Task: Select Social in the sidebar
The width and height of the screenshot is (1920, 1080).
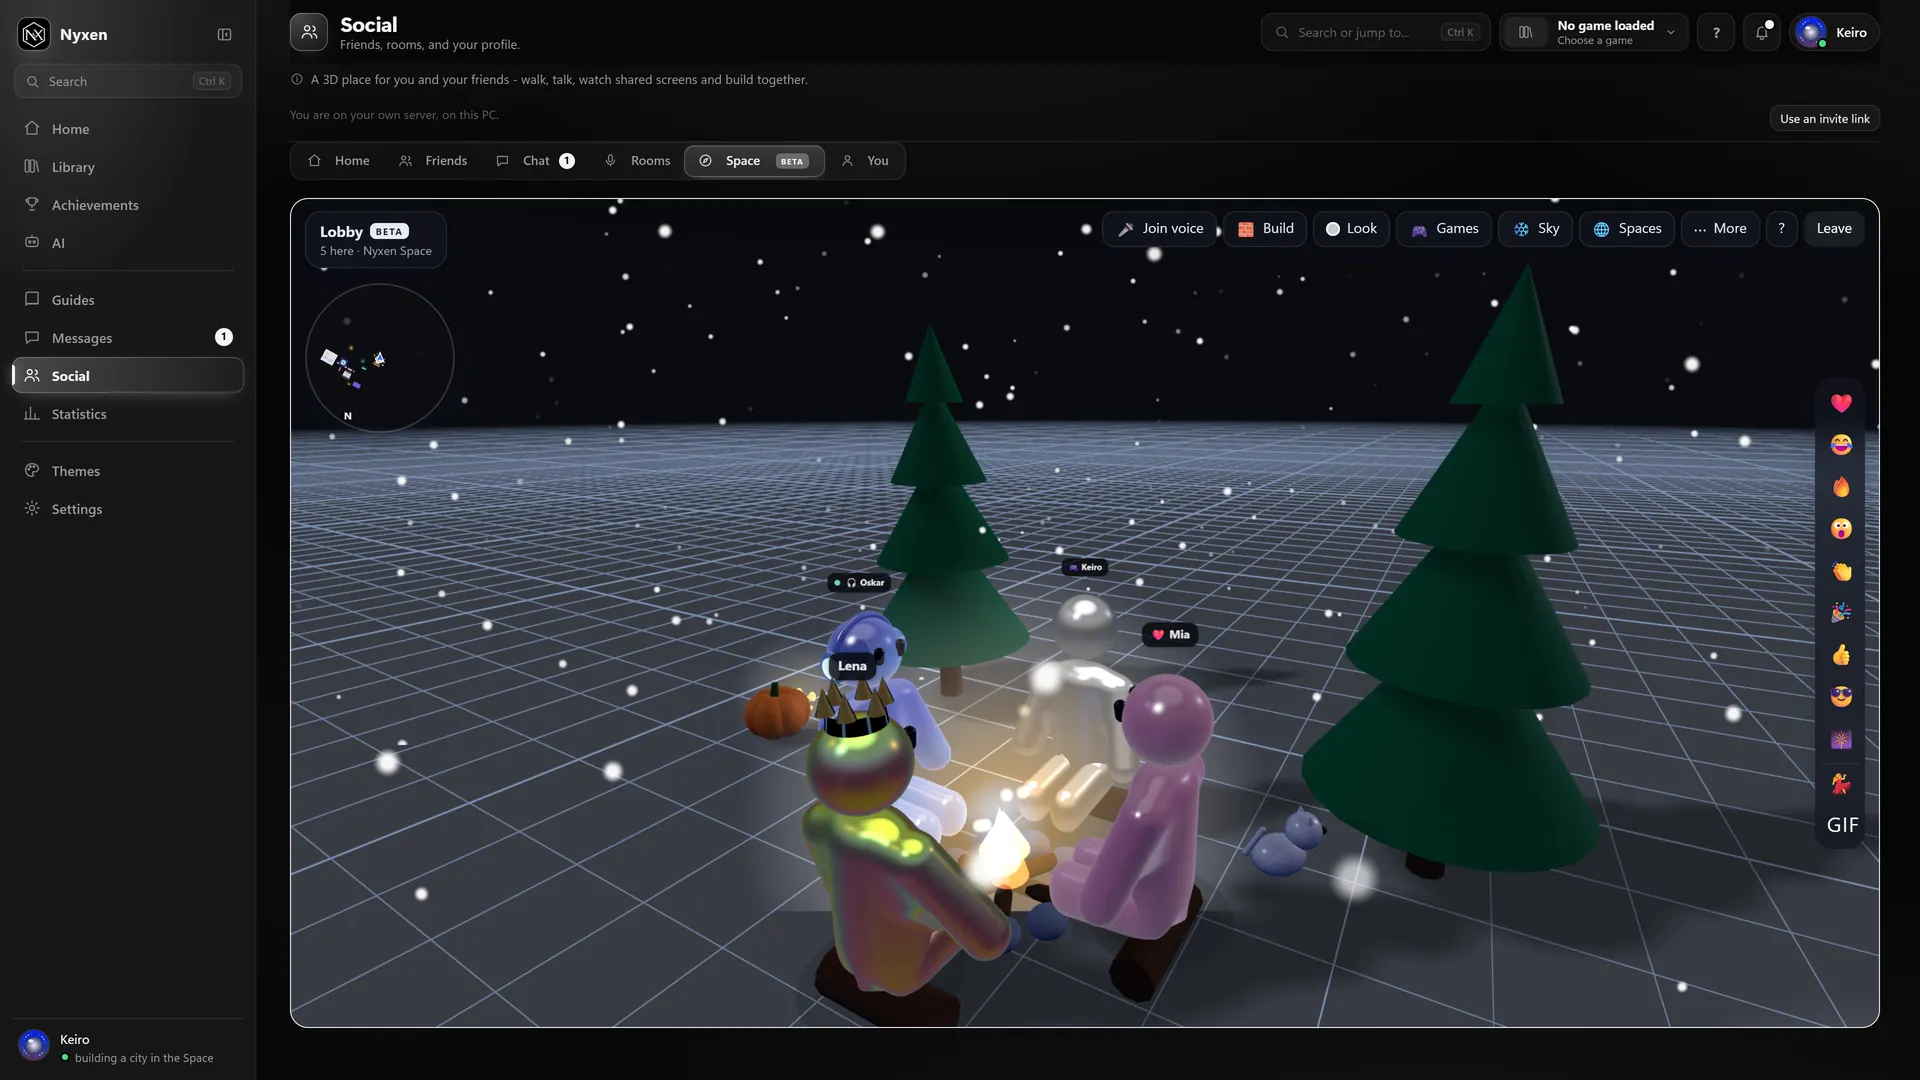Action: point(128,376)
